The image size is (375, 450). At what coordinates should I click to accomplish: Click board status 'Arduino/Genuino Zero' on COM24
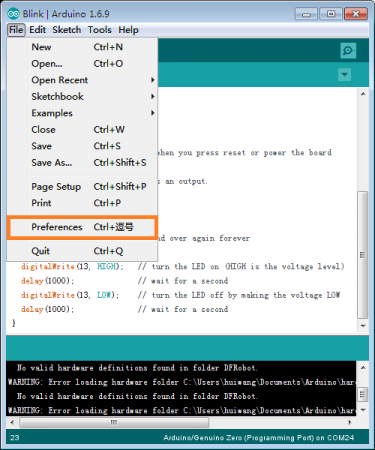[259, 438]
